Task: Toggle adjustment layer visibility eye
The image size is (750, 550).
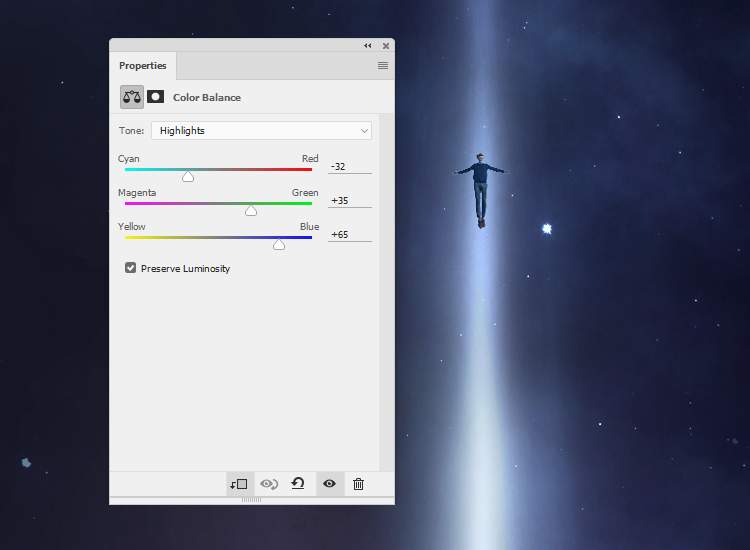Action: pyautogui.click(x=329, y=484)
